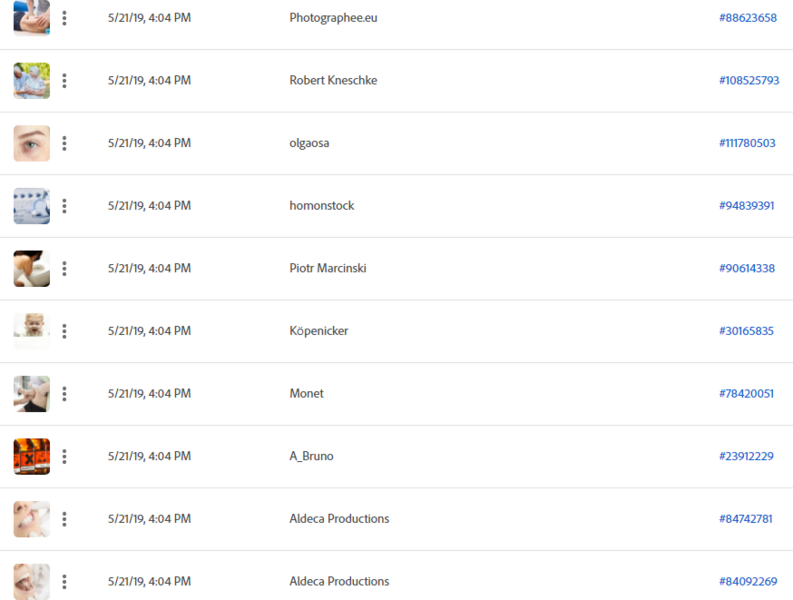Click asset ID #94839391
The width and height of the screenshot is (793, 600).
coord(746,206)
